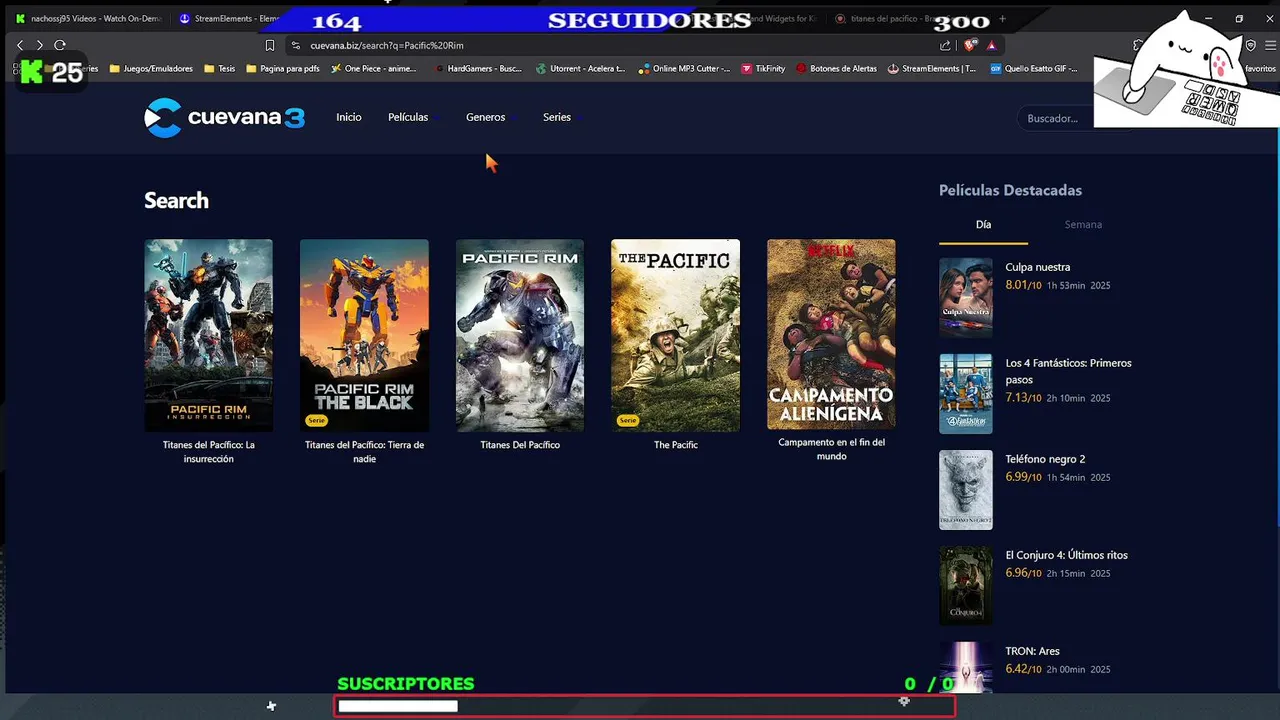The width and height of the screenshot is (1280, 720).
Task: Switch to the titanes del pacifico tab
Action: point(900,18)
